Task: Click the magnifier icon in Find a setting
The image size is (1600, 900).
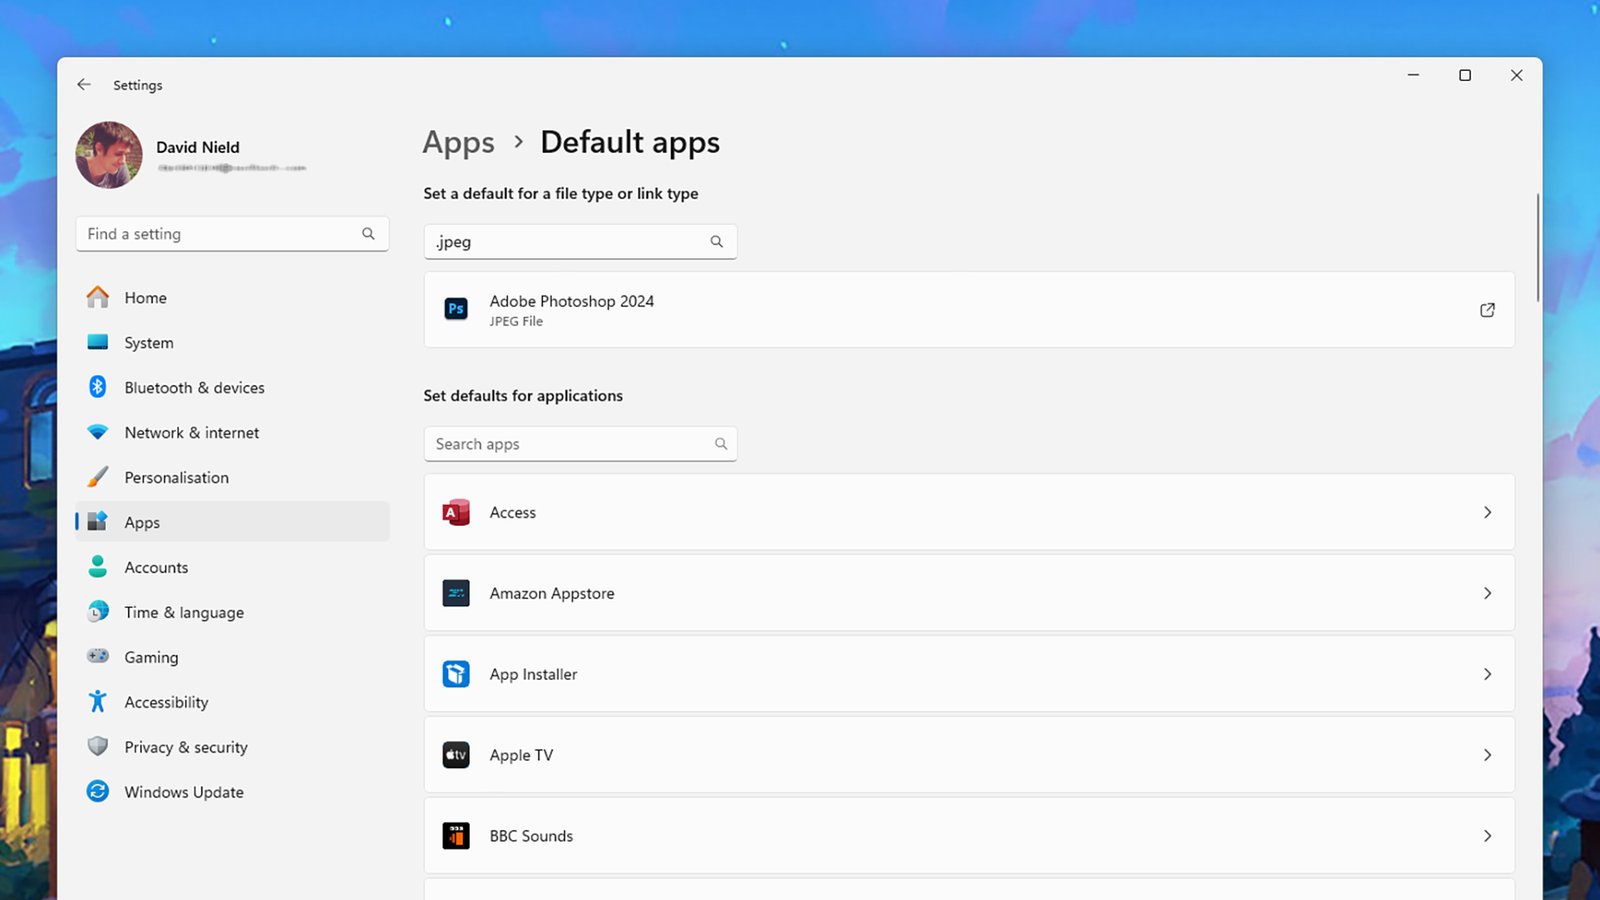Action: click(368, 234)
